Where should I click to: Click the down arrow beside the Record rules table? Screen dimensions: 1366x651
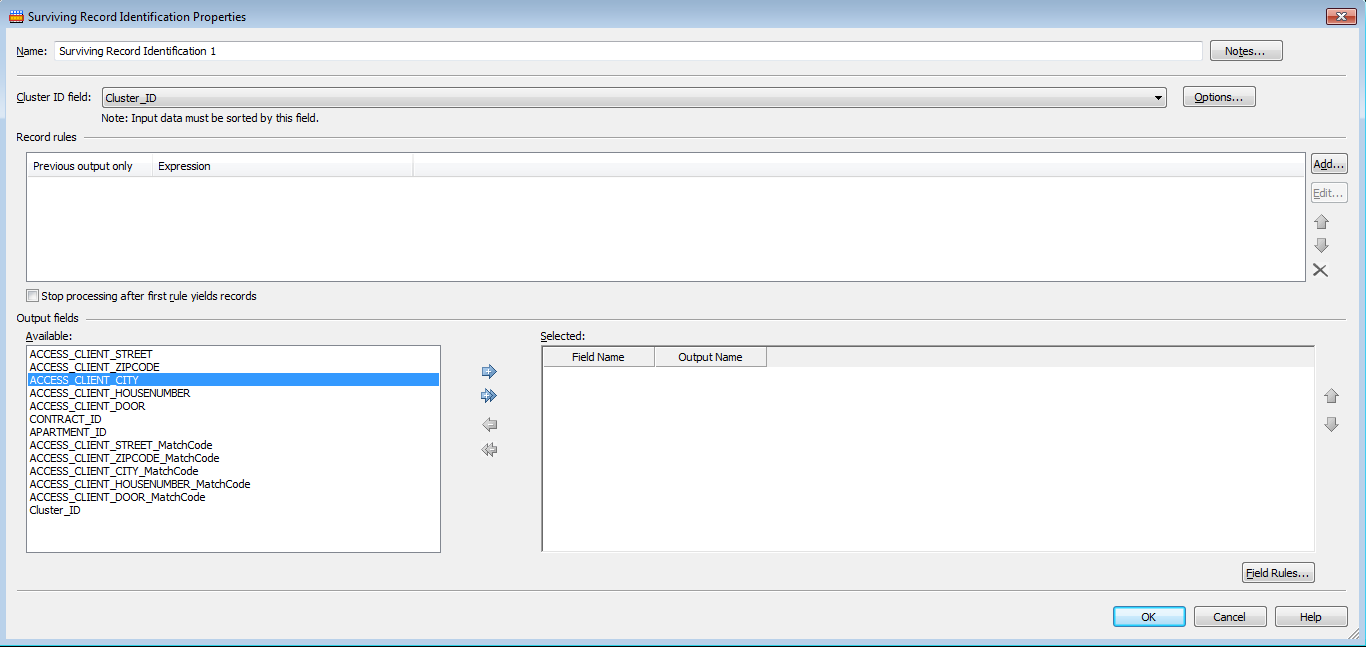1321,245
